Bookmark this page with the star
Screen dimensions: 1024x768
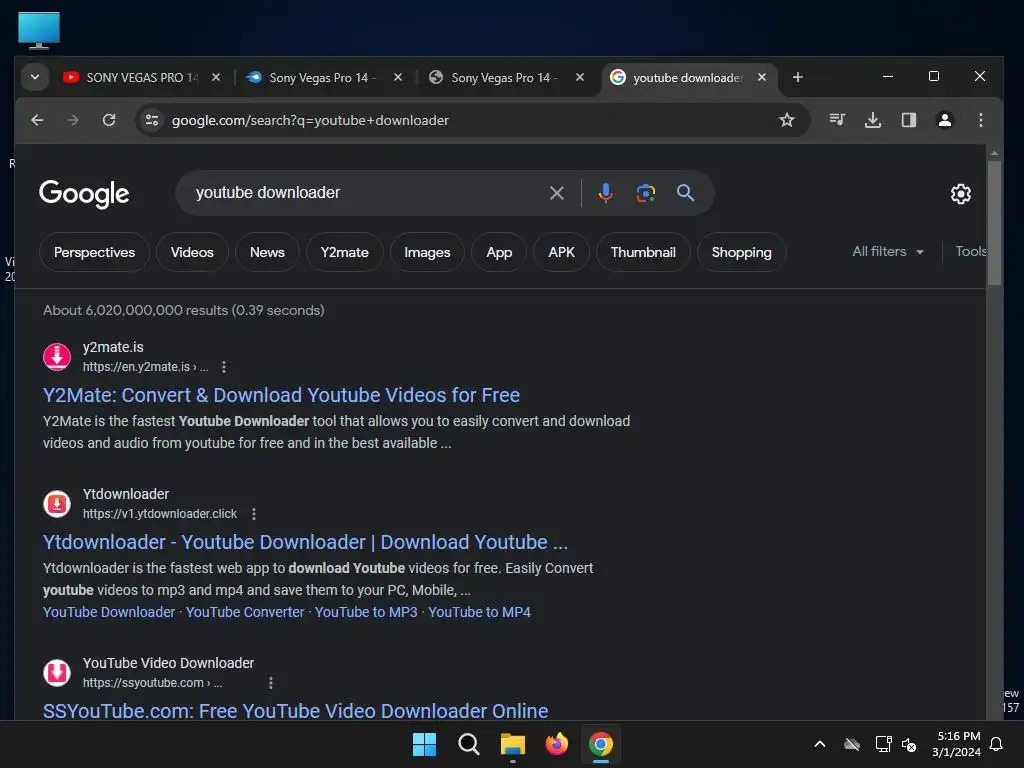tap(786, 120)
